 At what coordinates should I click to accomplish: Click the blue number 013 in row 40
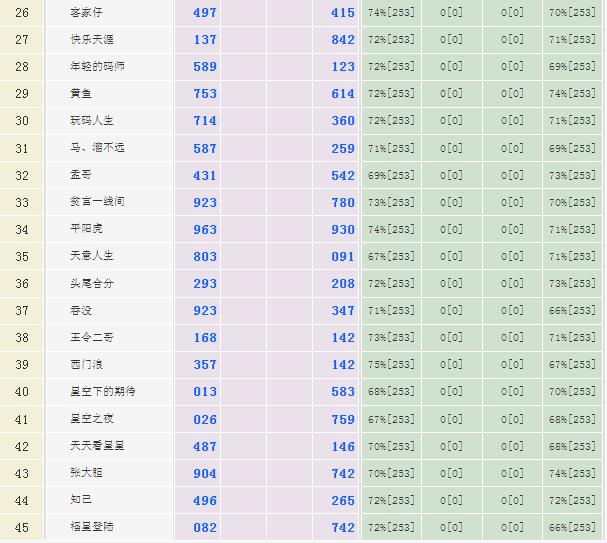(x=204, y=391)
